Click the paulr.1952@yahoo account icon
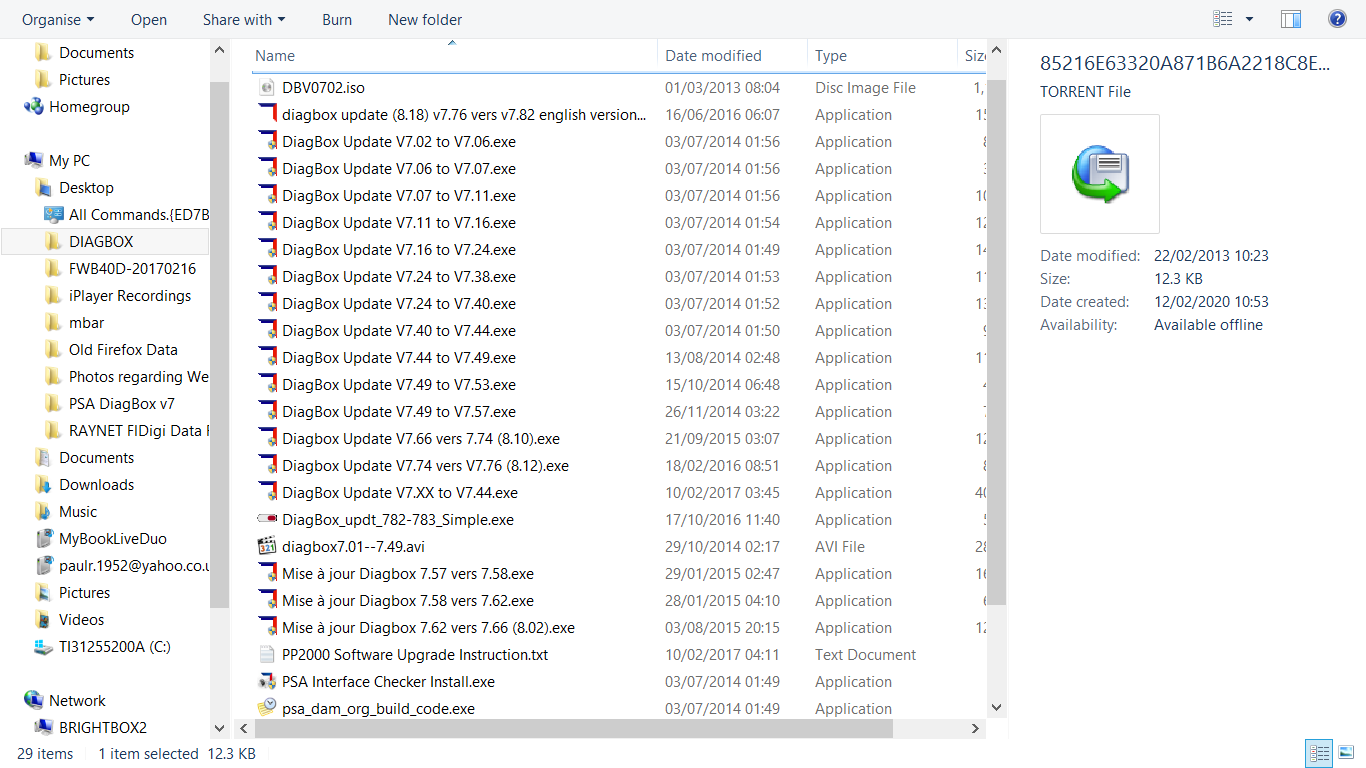This screenshot has height=768, width=1366. click(44, 566)
